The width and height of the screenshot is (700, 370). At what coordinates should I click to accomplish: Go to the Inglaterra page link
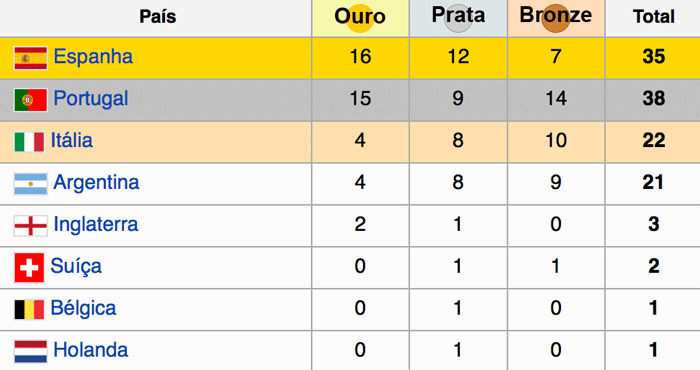click(x=96, y=224)
